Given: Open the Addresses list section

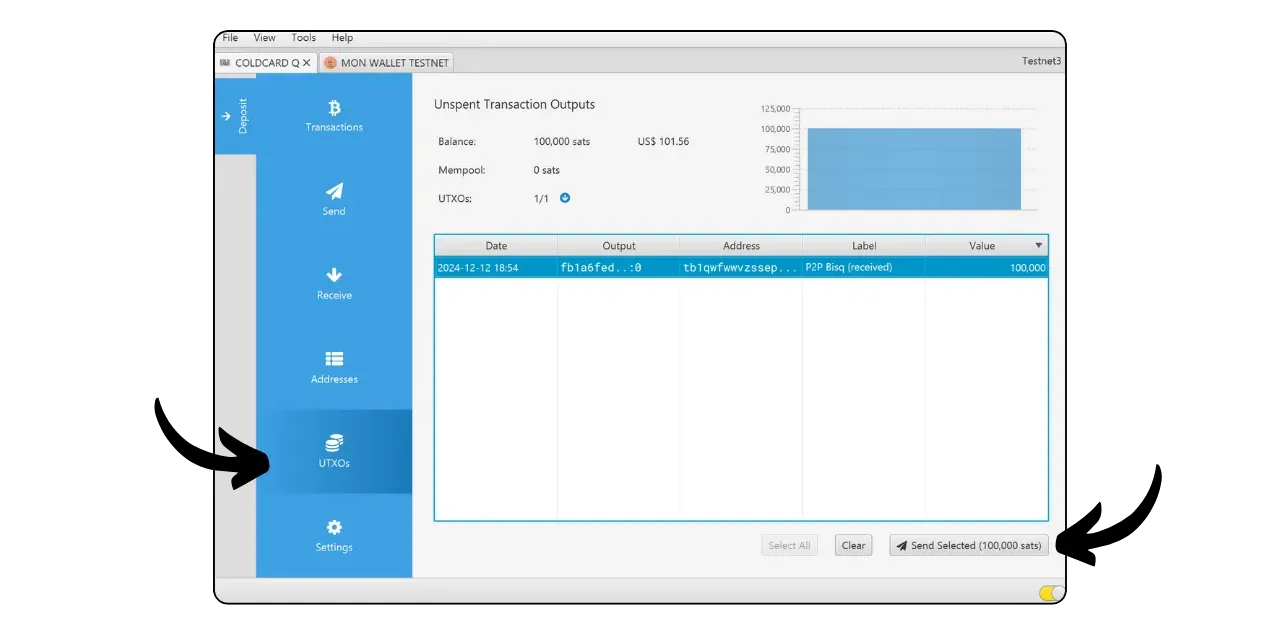Looking at the screenshot, I should click(334, 367).
